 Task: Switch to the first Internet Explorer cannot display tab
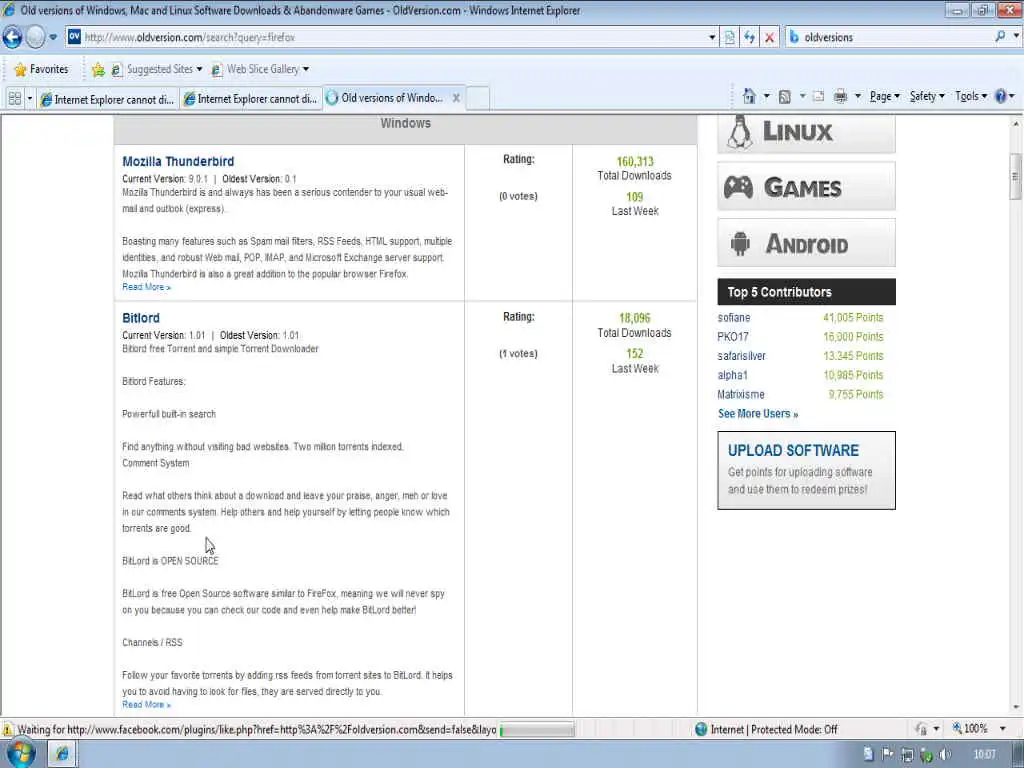click(x=107, y=99)
